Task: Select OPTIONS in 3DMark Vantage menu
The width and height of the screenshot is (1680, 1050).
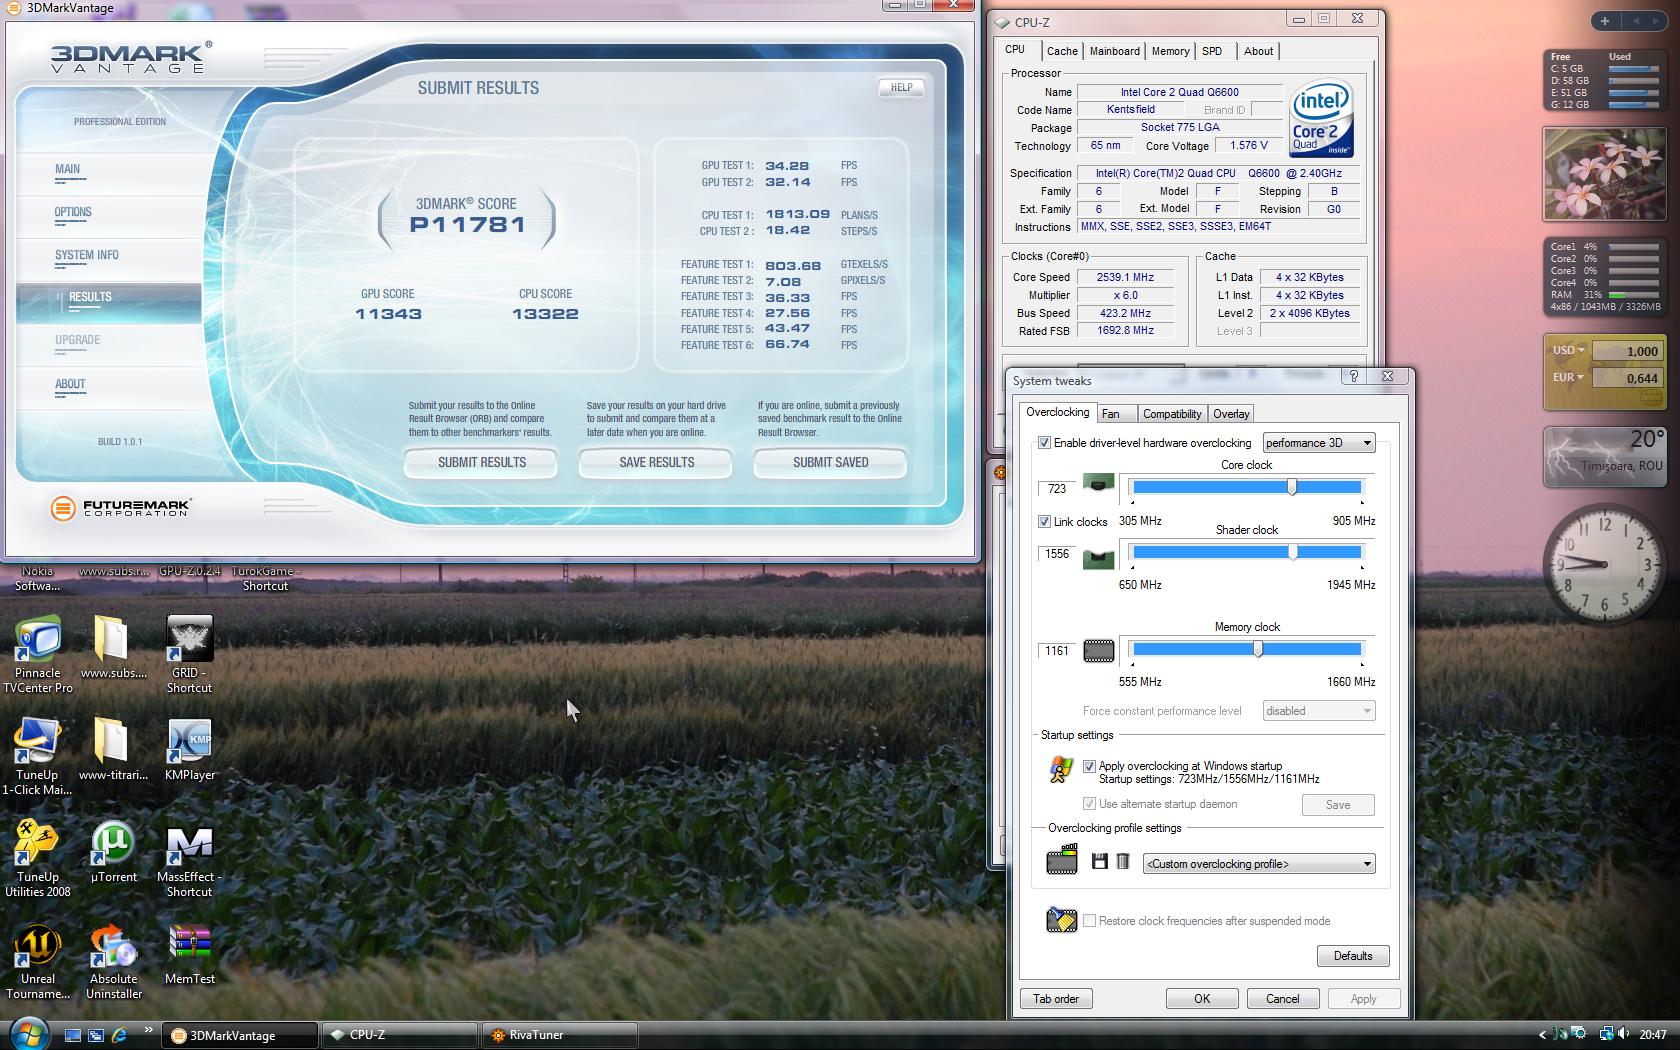Action: click(73, 213)
